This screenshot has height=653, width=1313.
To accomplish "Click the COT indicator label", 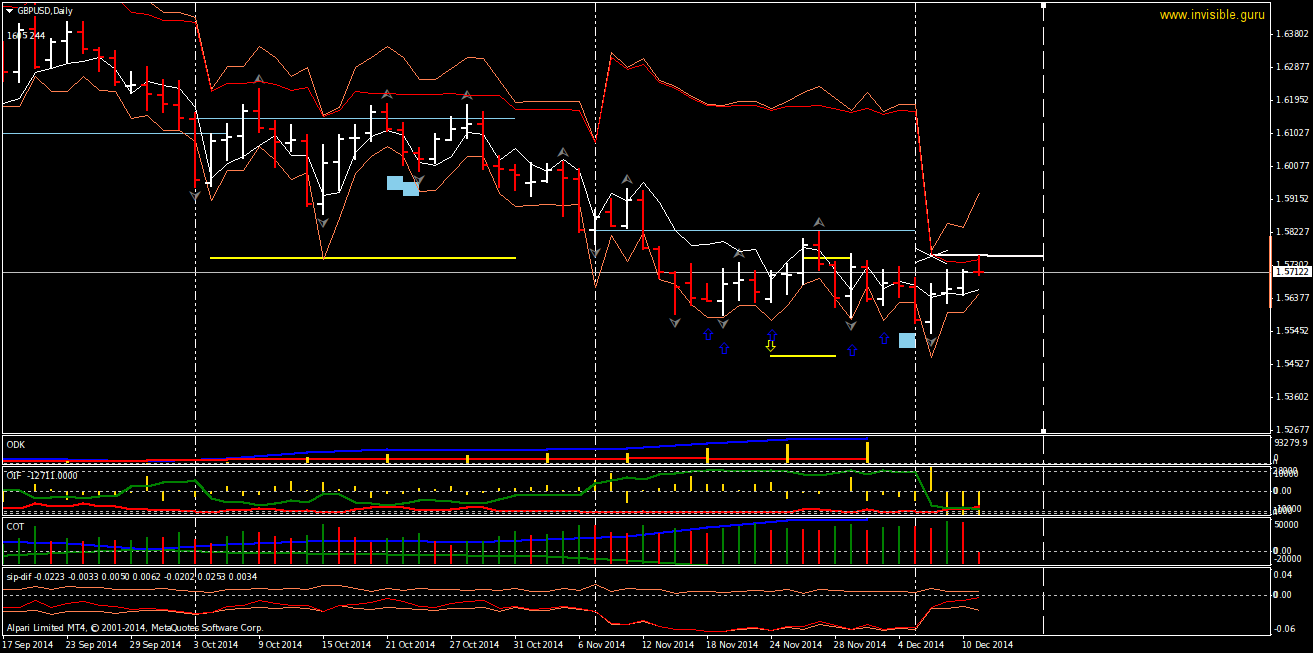I will pos(15,525).
